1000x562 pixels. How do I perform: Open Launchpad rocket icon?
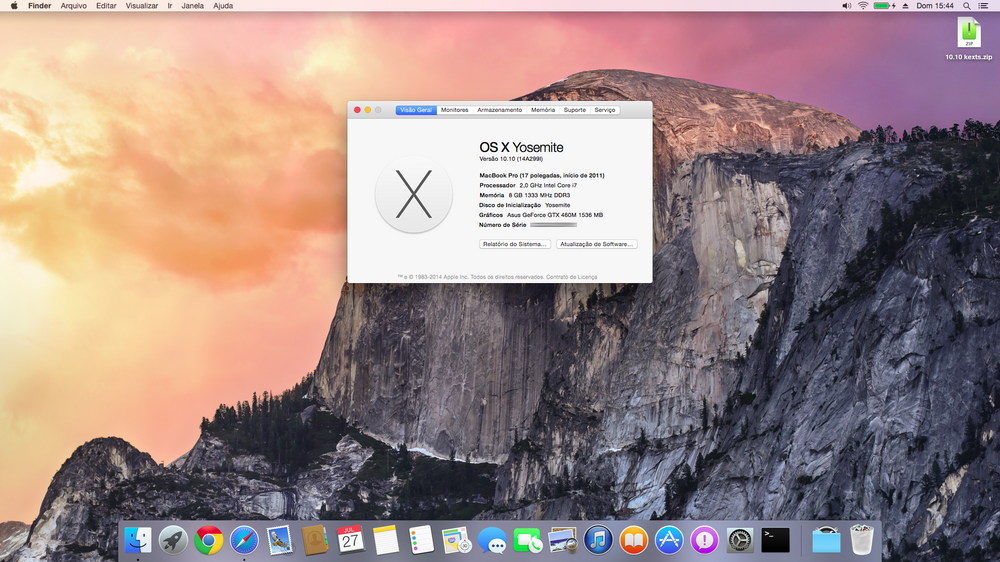coord(173,541)
